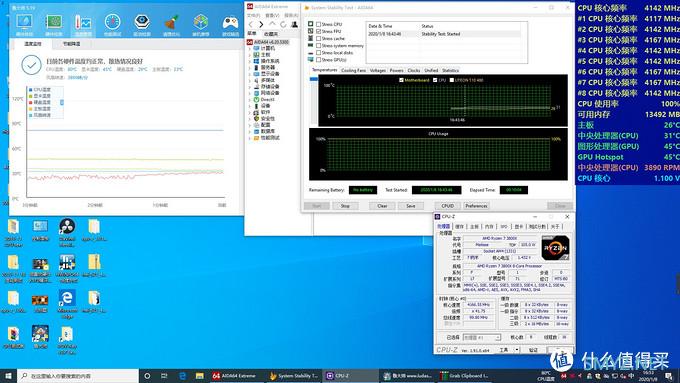The image size is (680, 383).
Task: Enable Stress system memory checkbox
Action: [319, 46]
